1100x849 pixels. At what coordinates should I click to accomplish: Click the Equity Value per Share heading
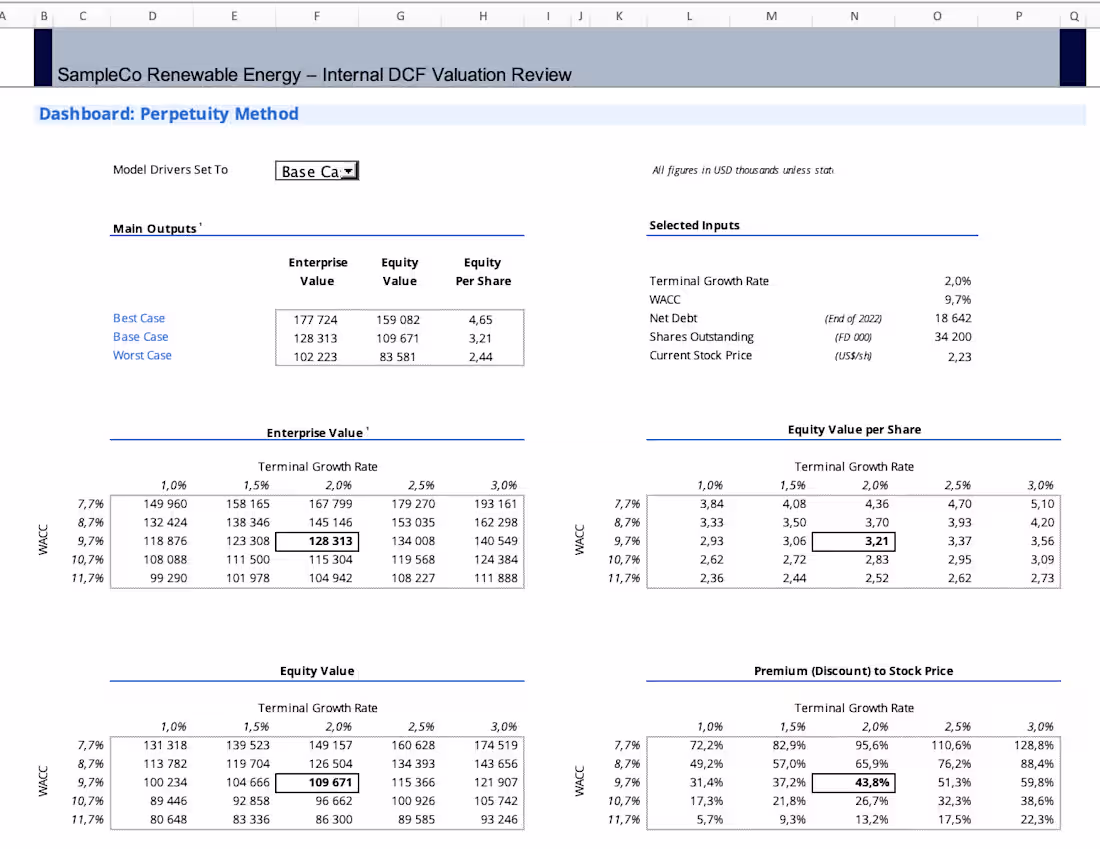(854, 429)
